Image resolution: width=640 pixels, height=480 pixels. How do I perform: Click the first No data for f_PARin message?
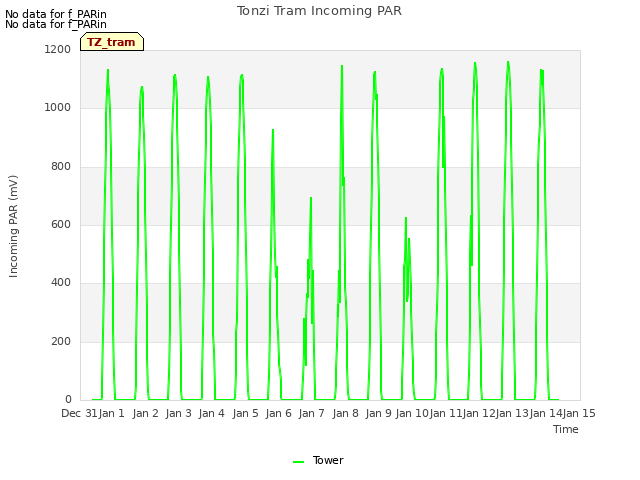[x=56, y=14]
